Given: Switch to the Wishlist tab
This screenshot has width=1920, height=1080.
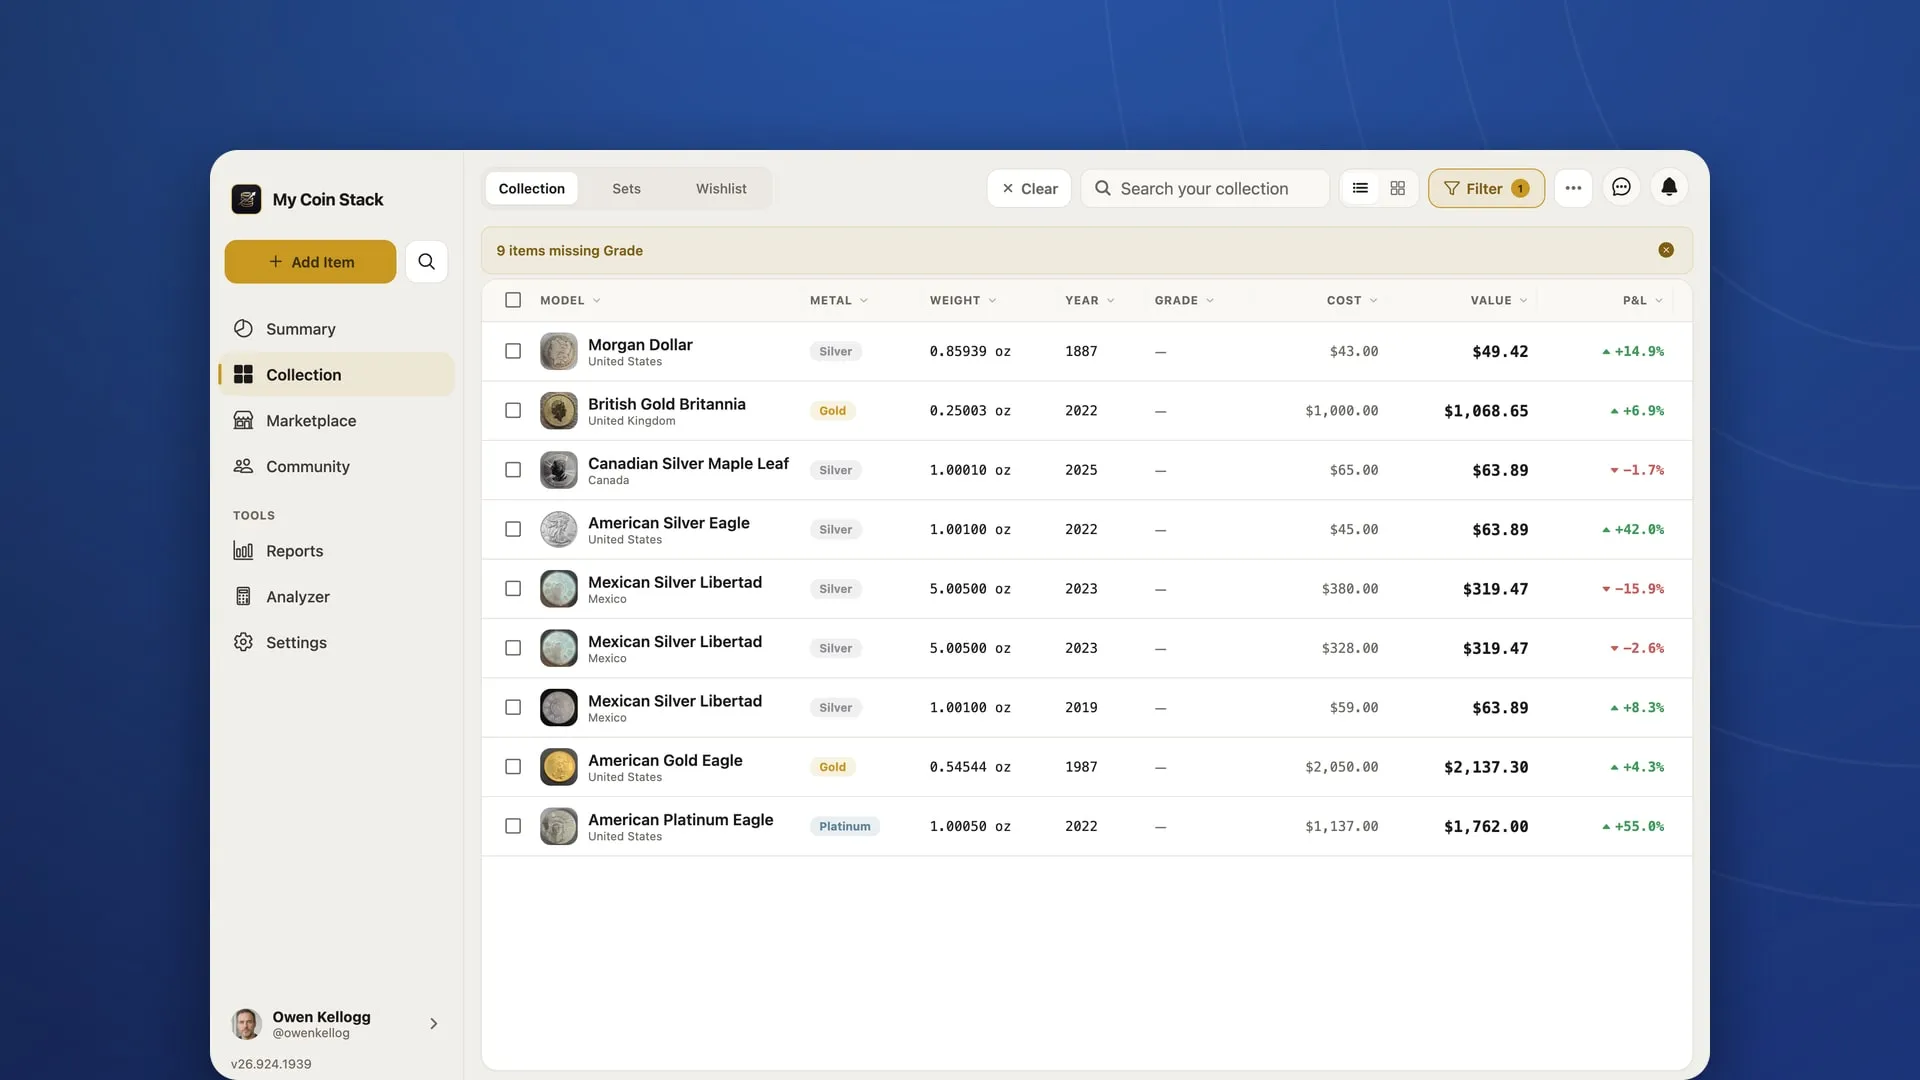Looking at the screenshot, I should click(x=721, y=188).
